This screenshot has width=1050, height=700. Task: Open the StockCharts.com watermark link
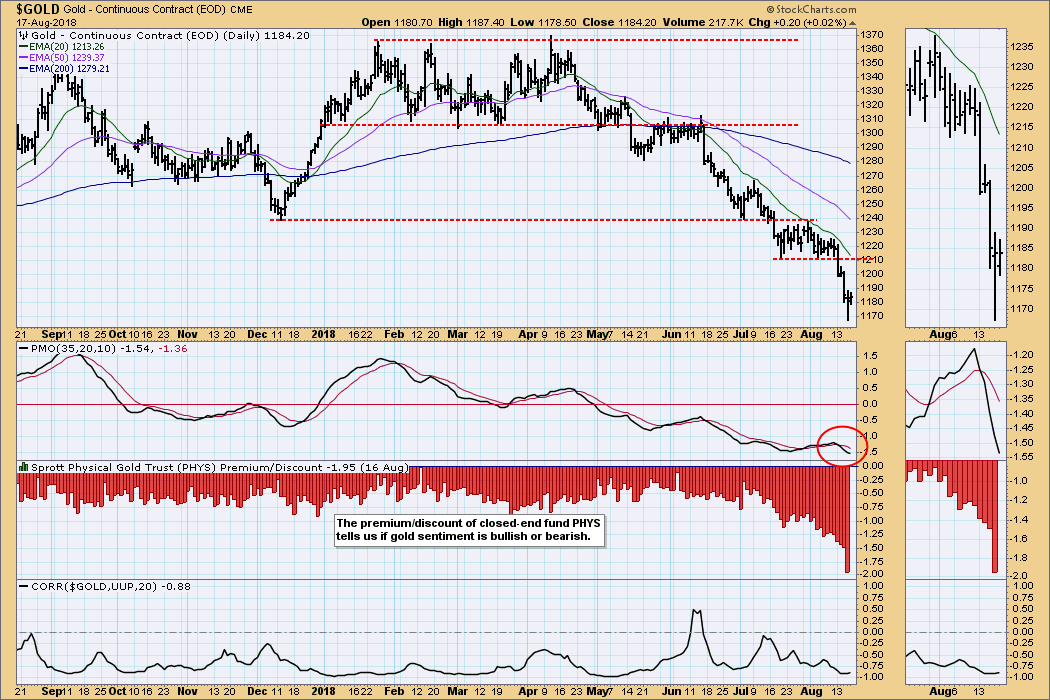816,9
